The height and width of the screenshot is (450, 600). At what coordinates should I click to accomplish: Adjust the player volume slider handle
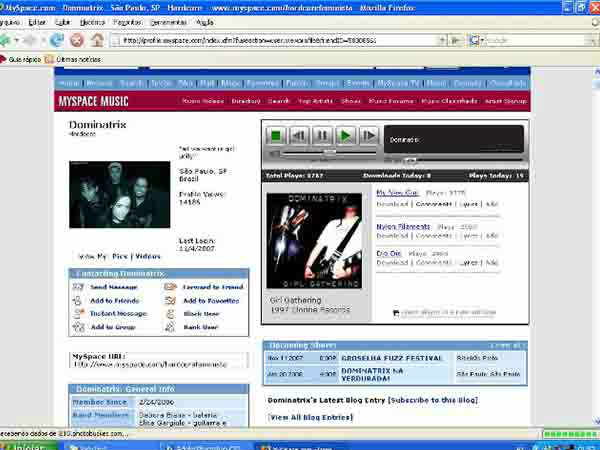[x=329, y=153]
